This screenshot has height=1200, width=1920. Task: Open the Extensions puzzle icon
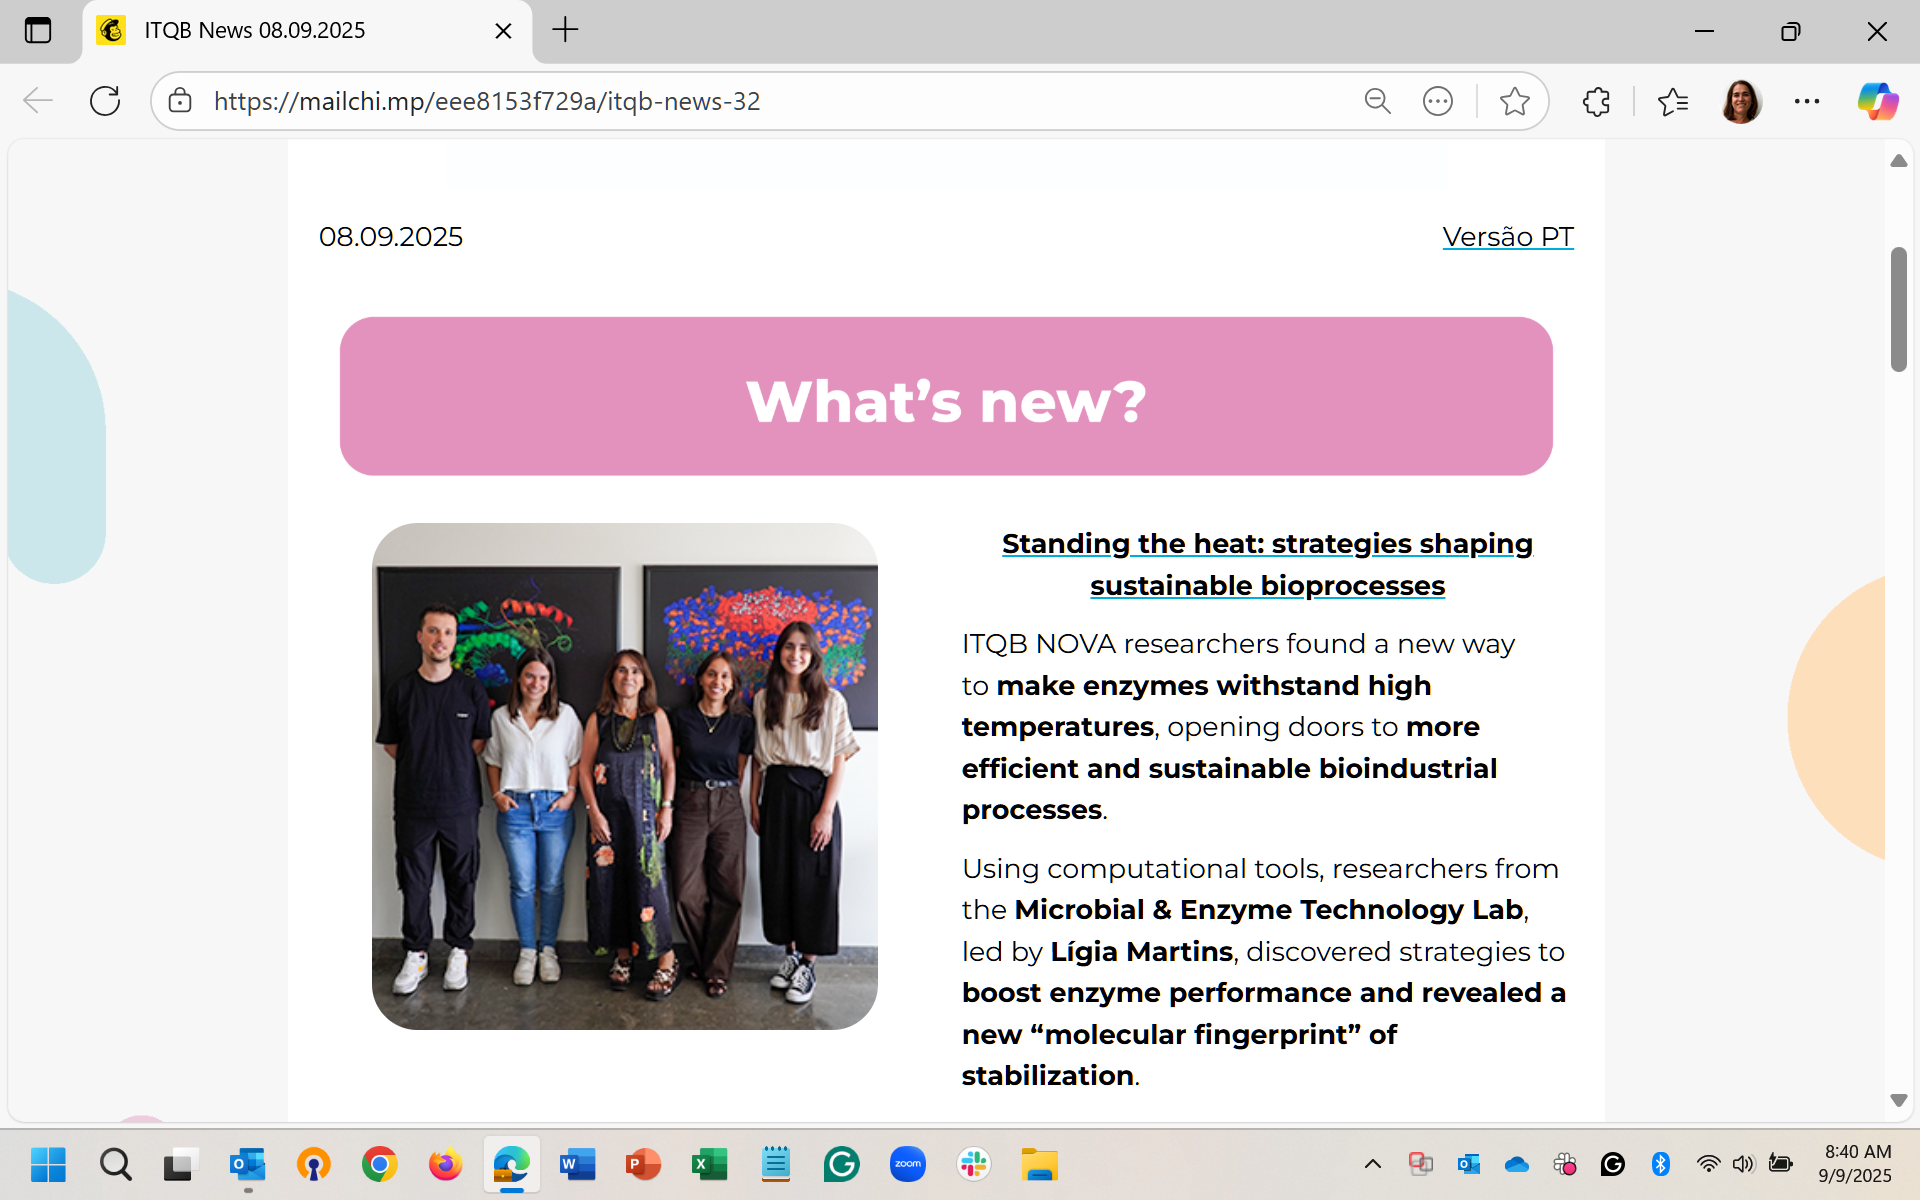1596,101
